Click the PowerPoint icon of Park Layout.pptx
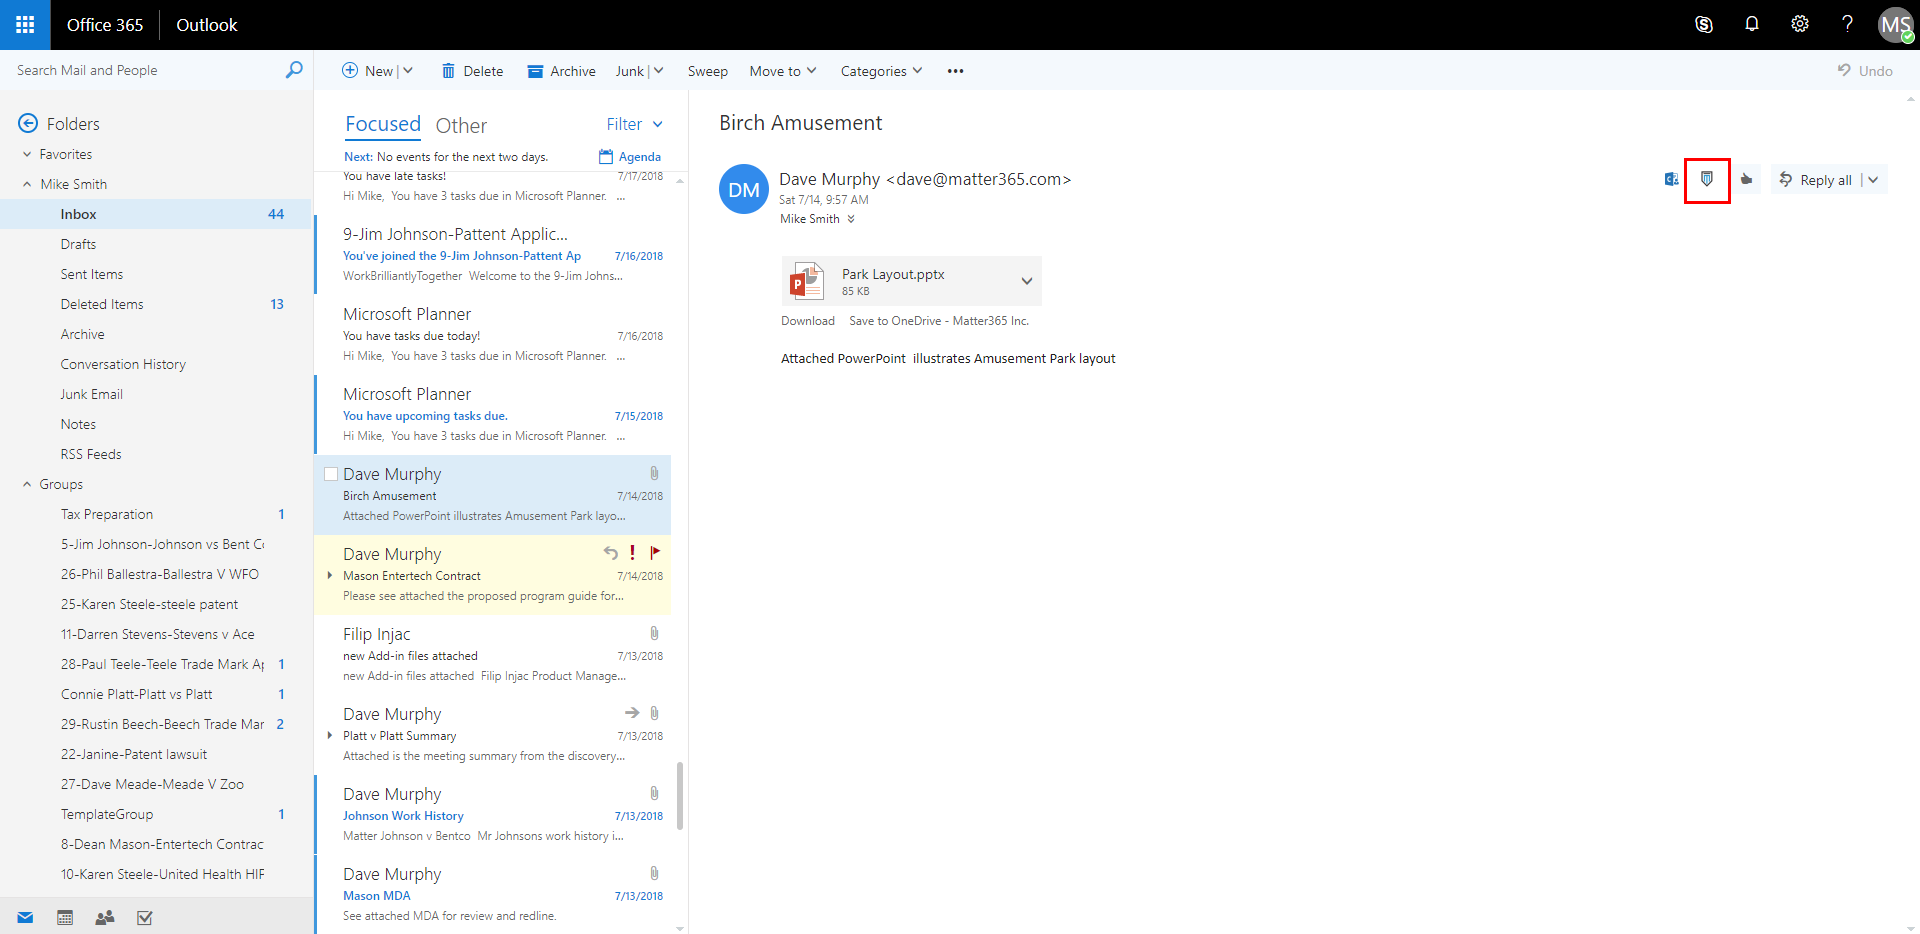The height and width of the screenshot is (934, 1920). (x=807, y=281)
